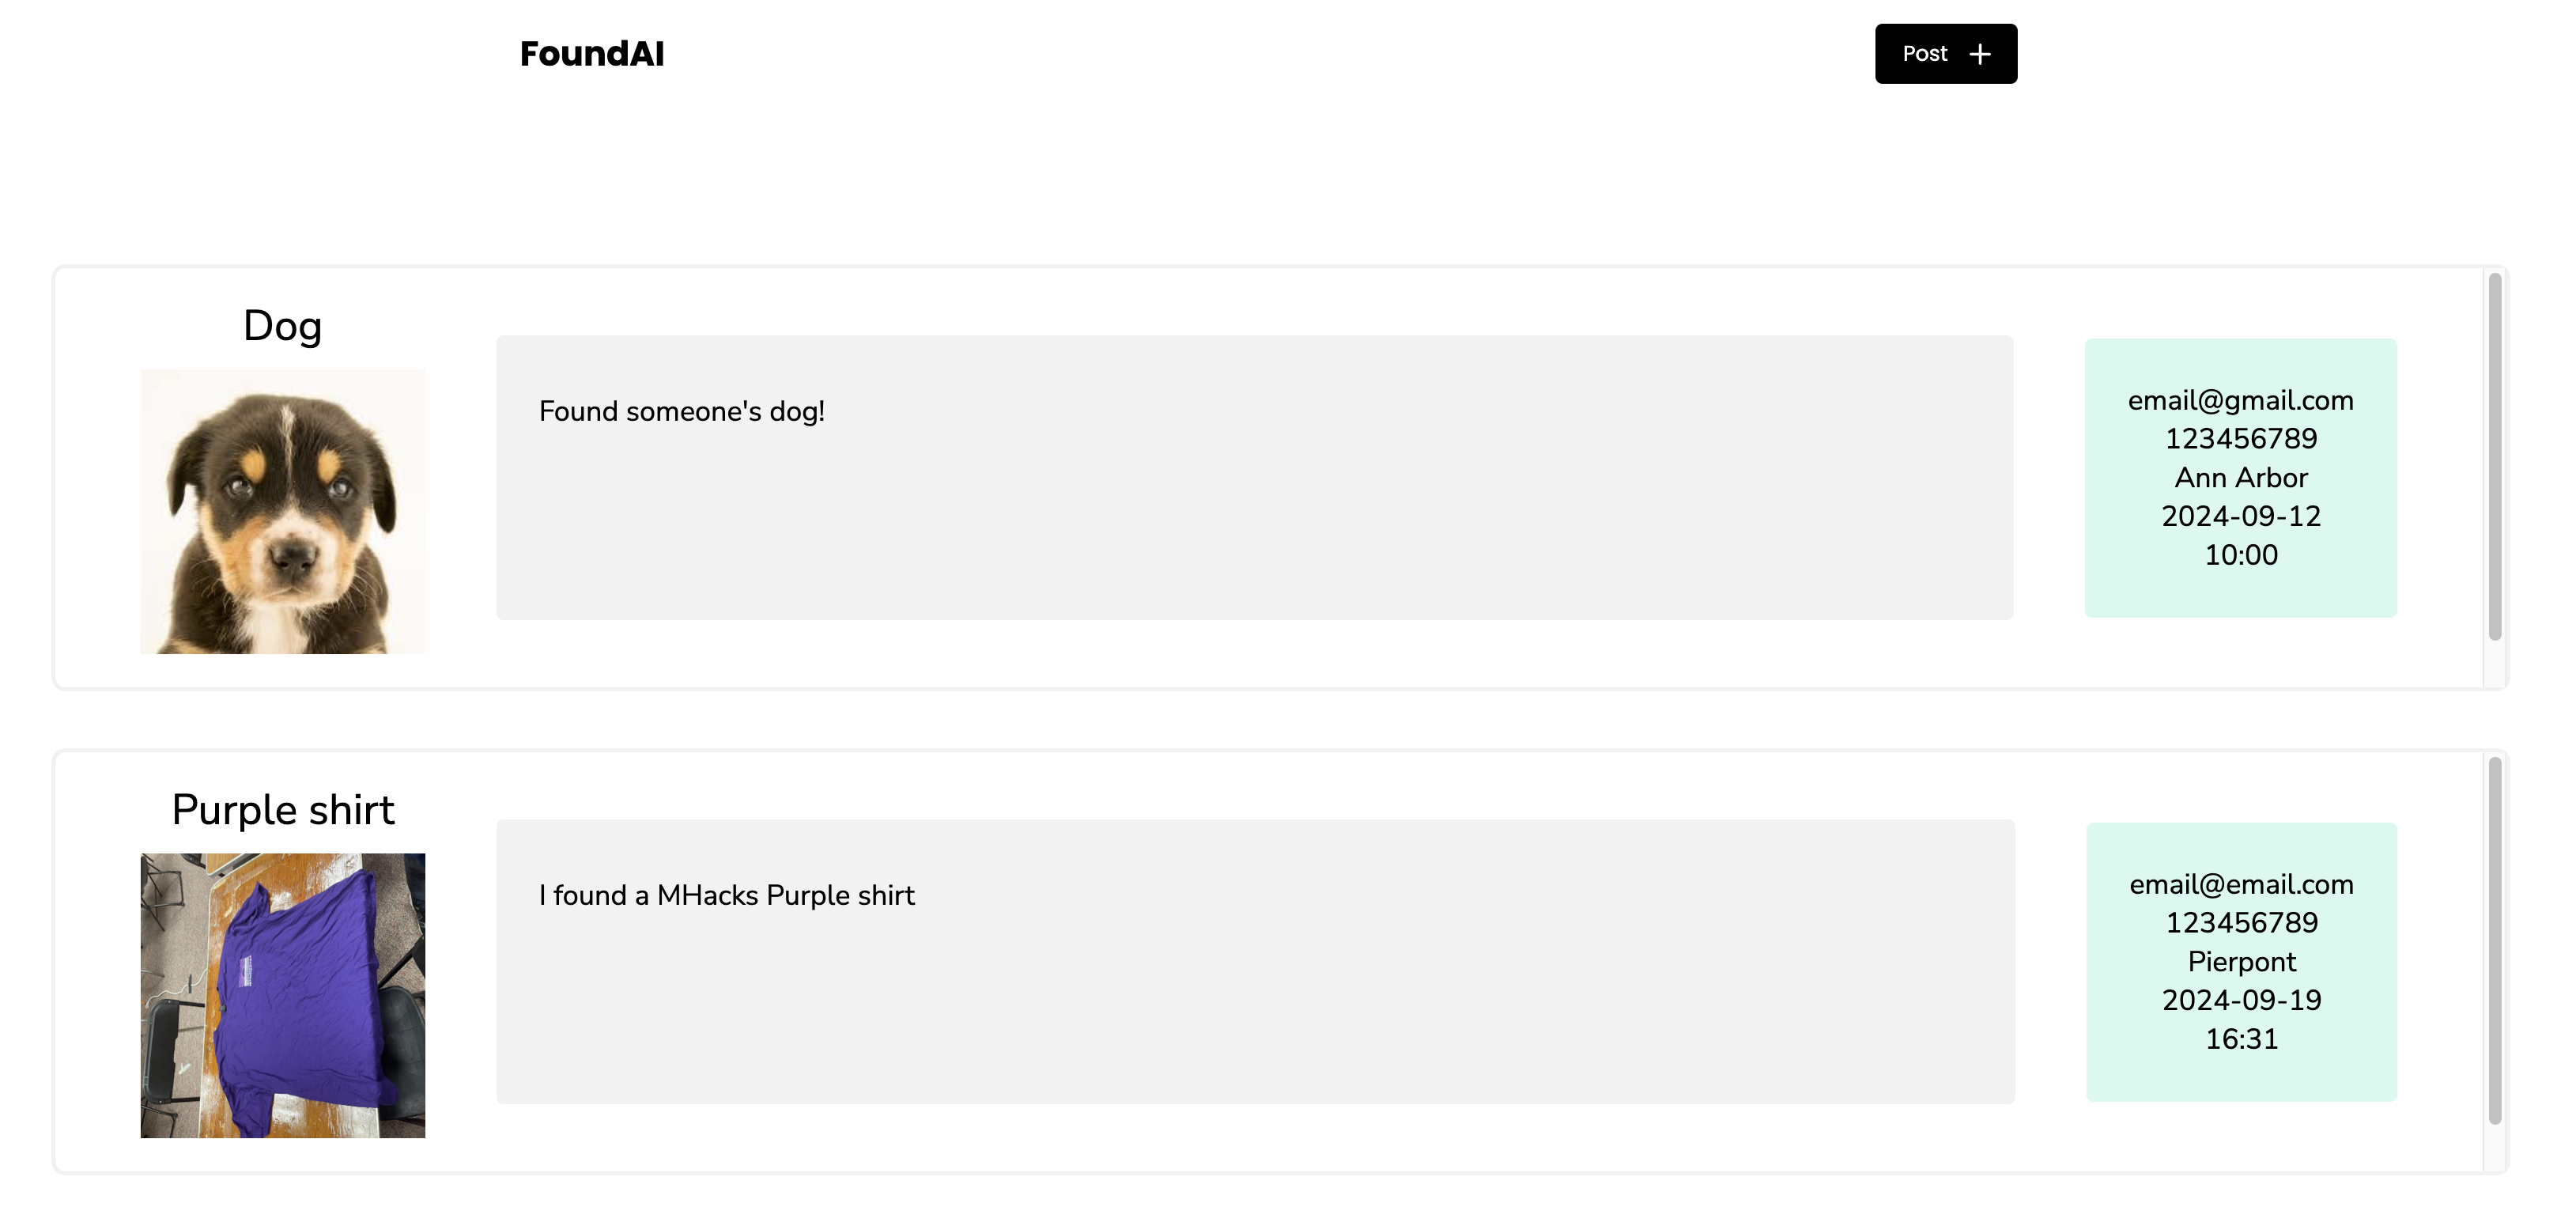2576x1207 pixels.
Task: Open the FoundAI home logo
Action: tap(592, 54)
